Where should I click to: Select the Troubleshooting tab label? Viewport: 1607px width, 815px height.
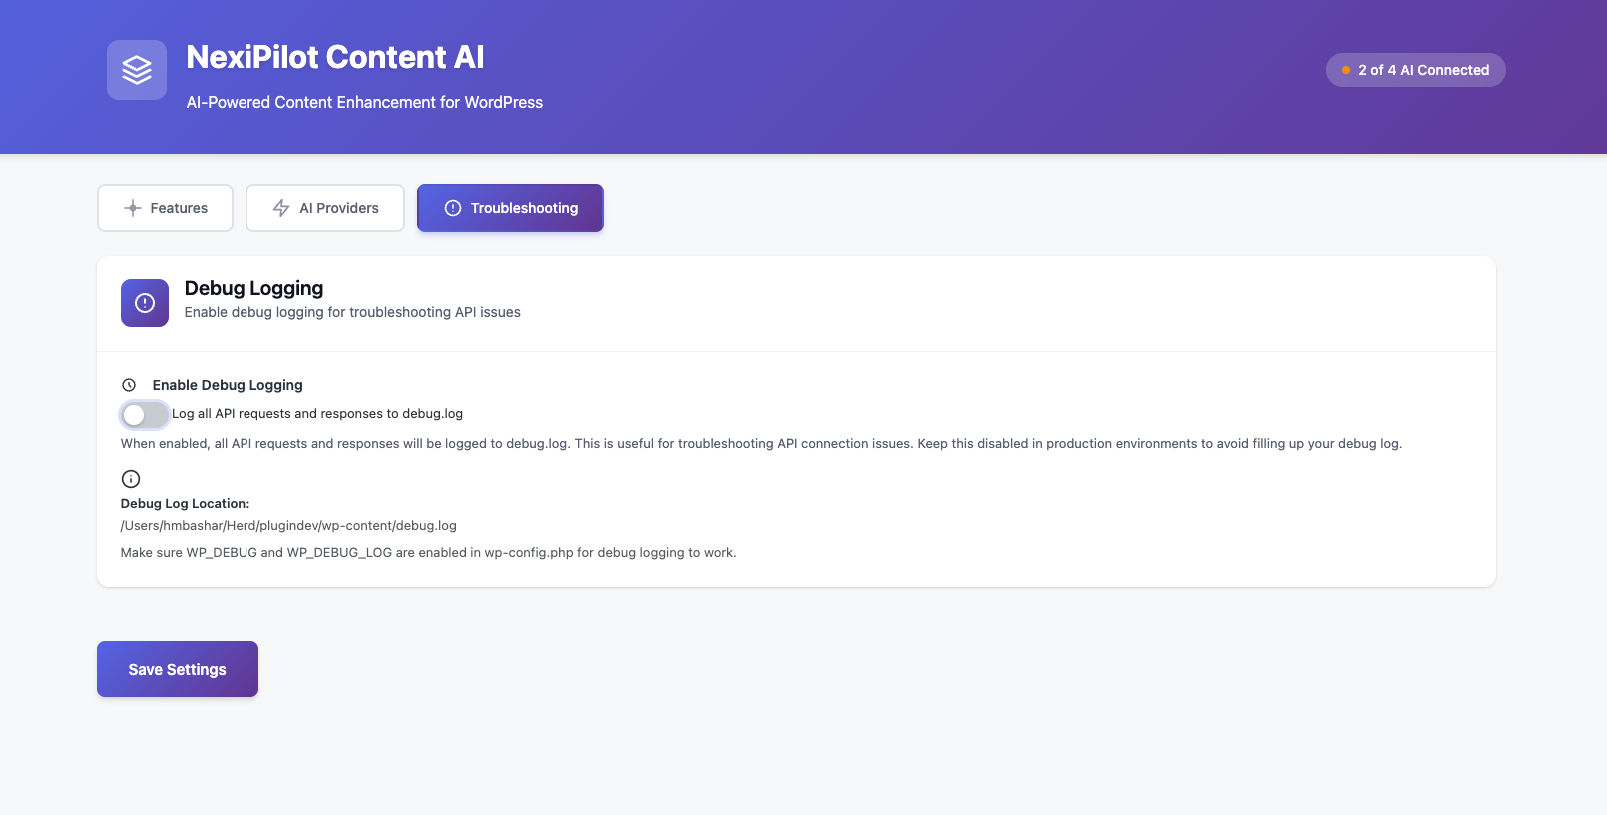pyautogui.click(x=524, y=208)
